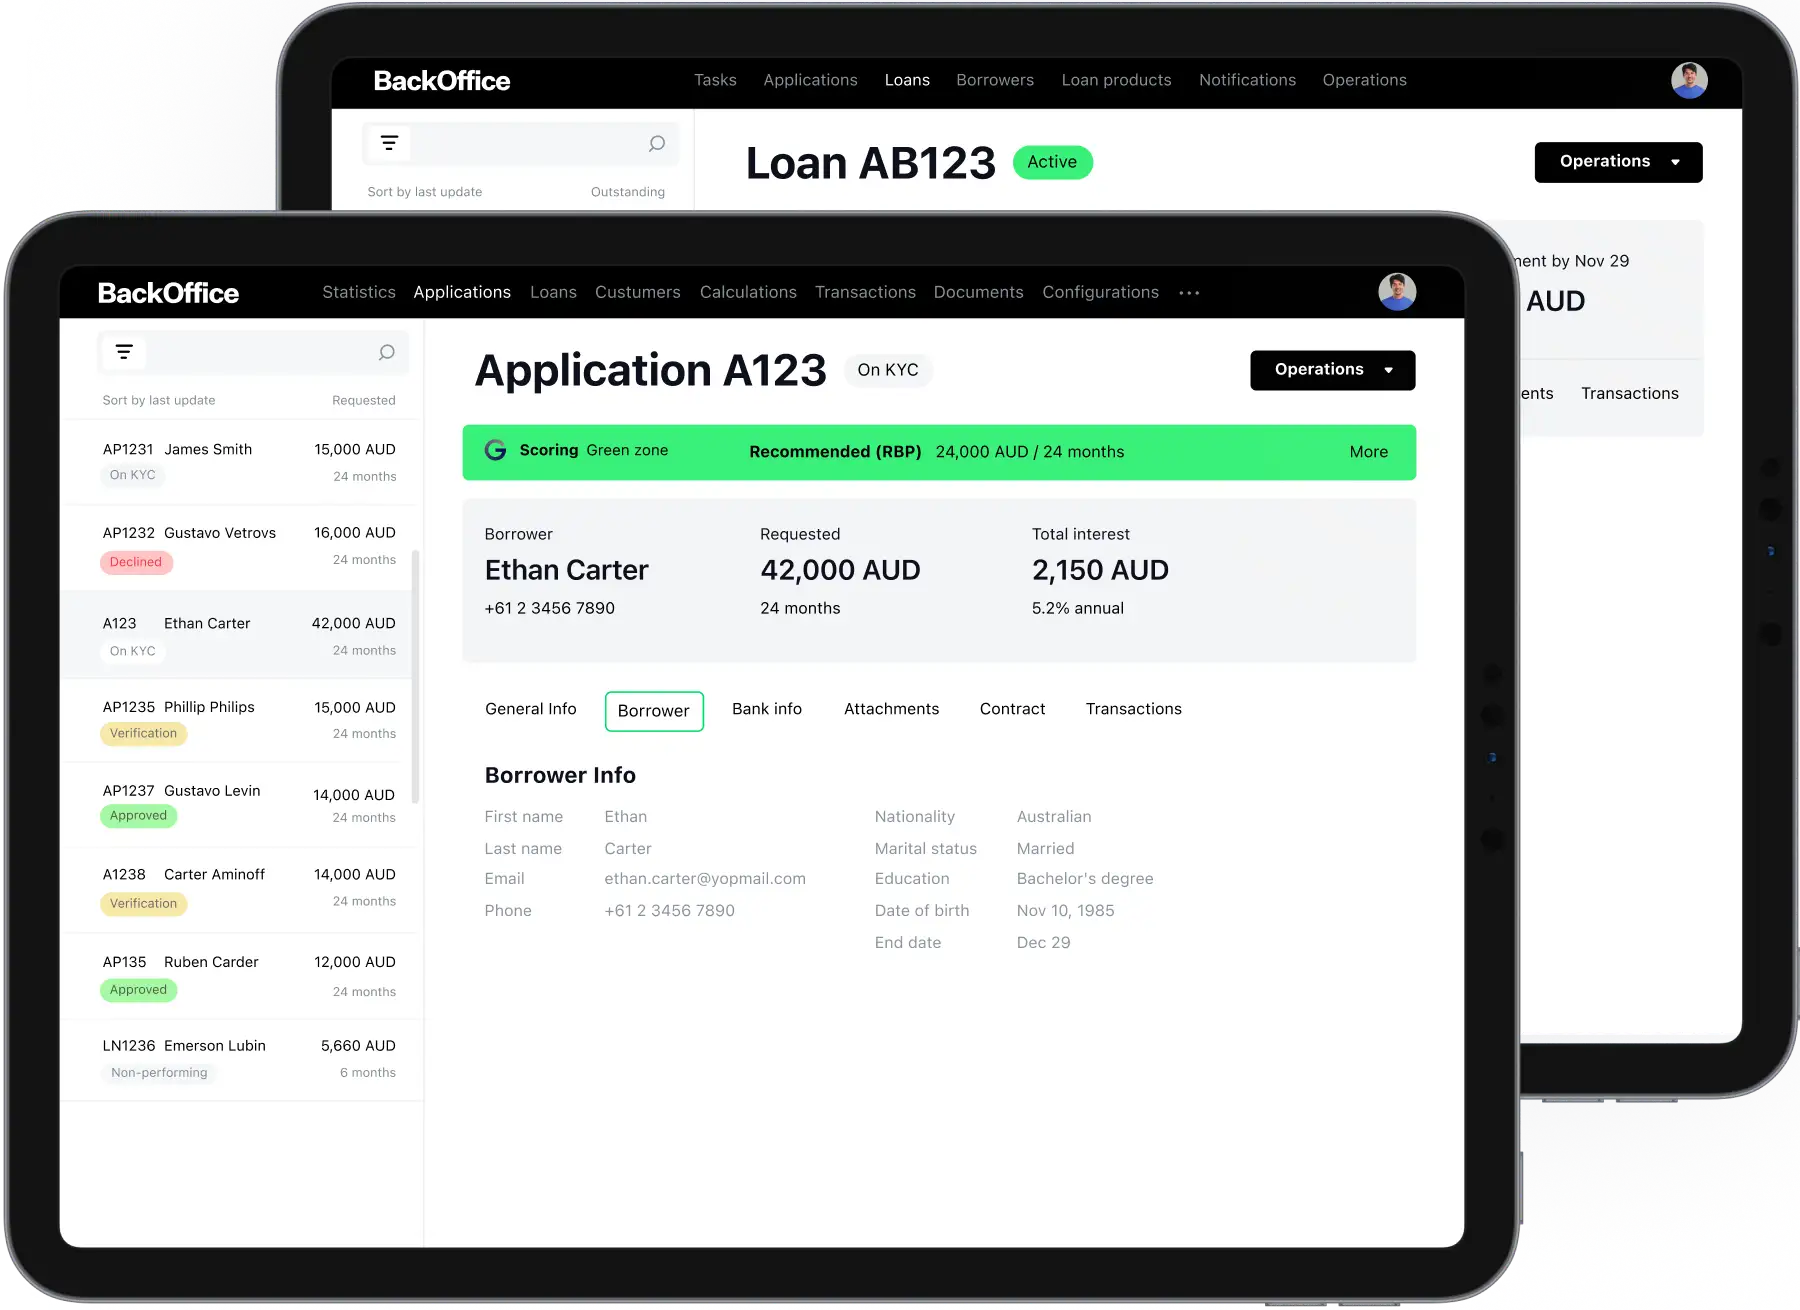This screenshot has width=1800, height=1310.
Task: Click Sort by last update label
Action: pos(159,400)
